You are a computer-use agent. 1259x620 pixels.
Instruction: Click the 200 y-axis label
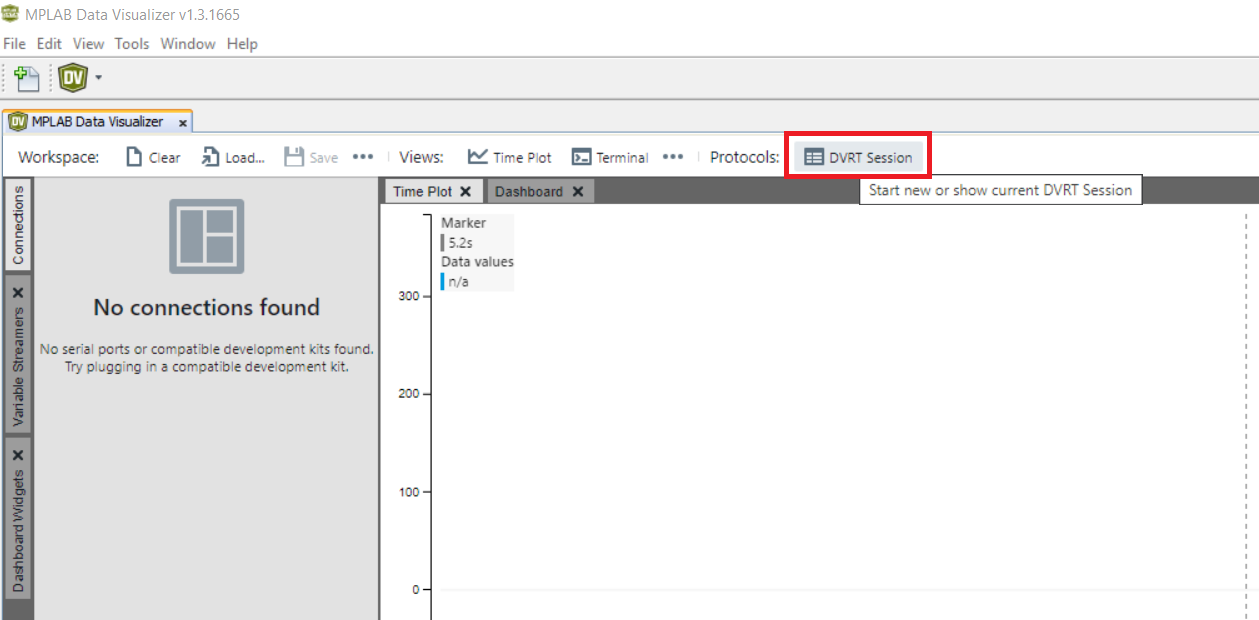click(408, 394)
